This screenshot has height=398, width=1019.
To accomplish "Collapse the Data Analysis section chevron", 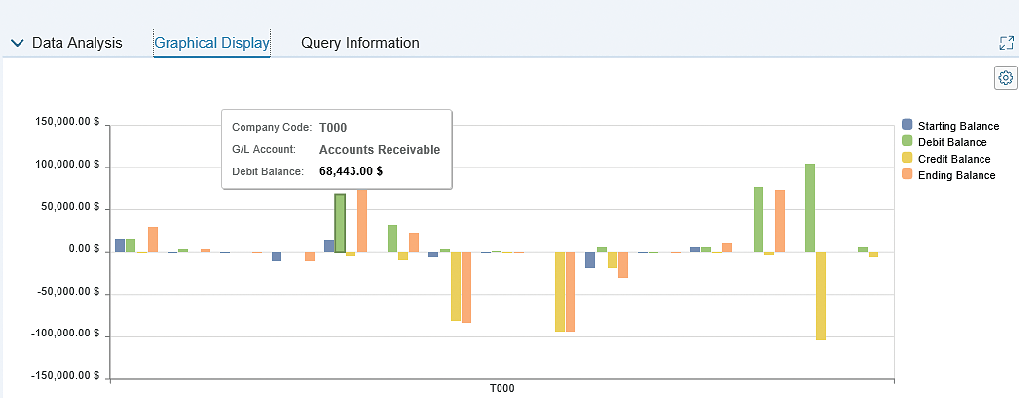I will pos(18,44).
